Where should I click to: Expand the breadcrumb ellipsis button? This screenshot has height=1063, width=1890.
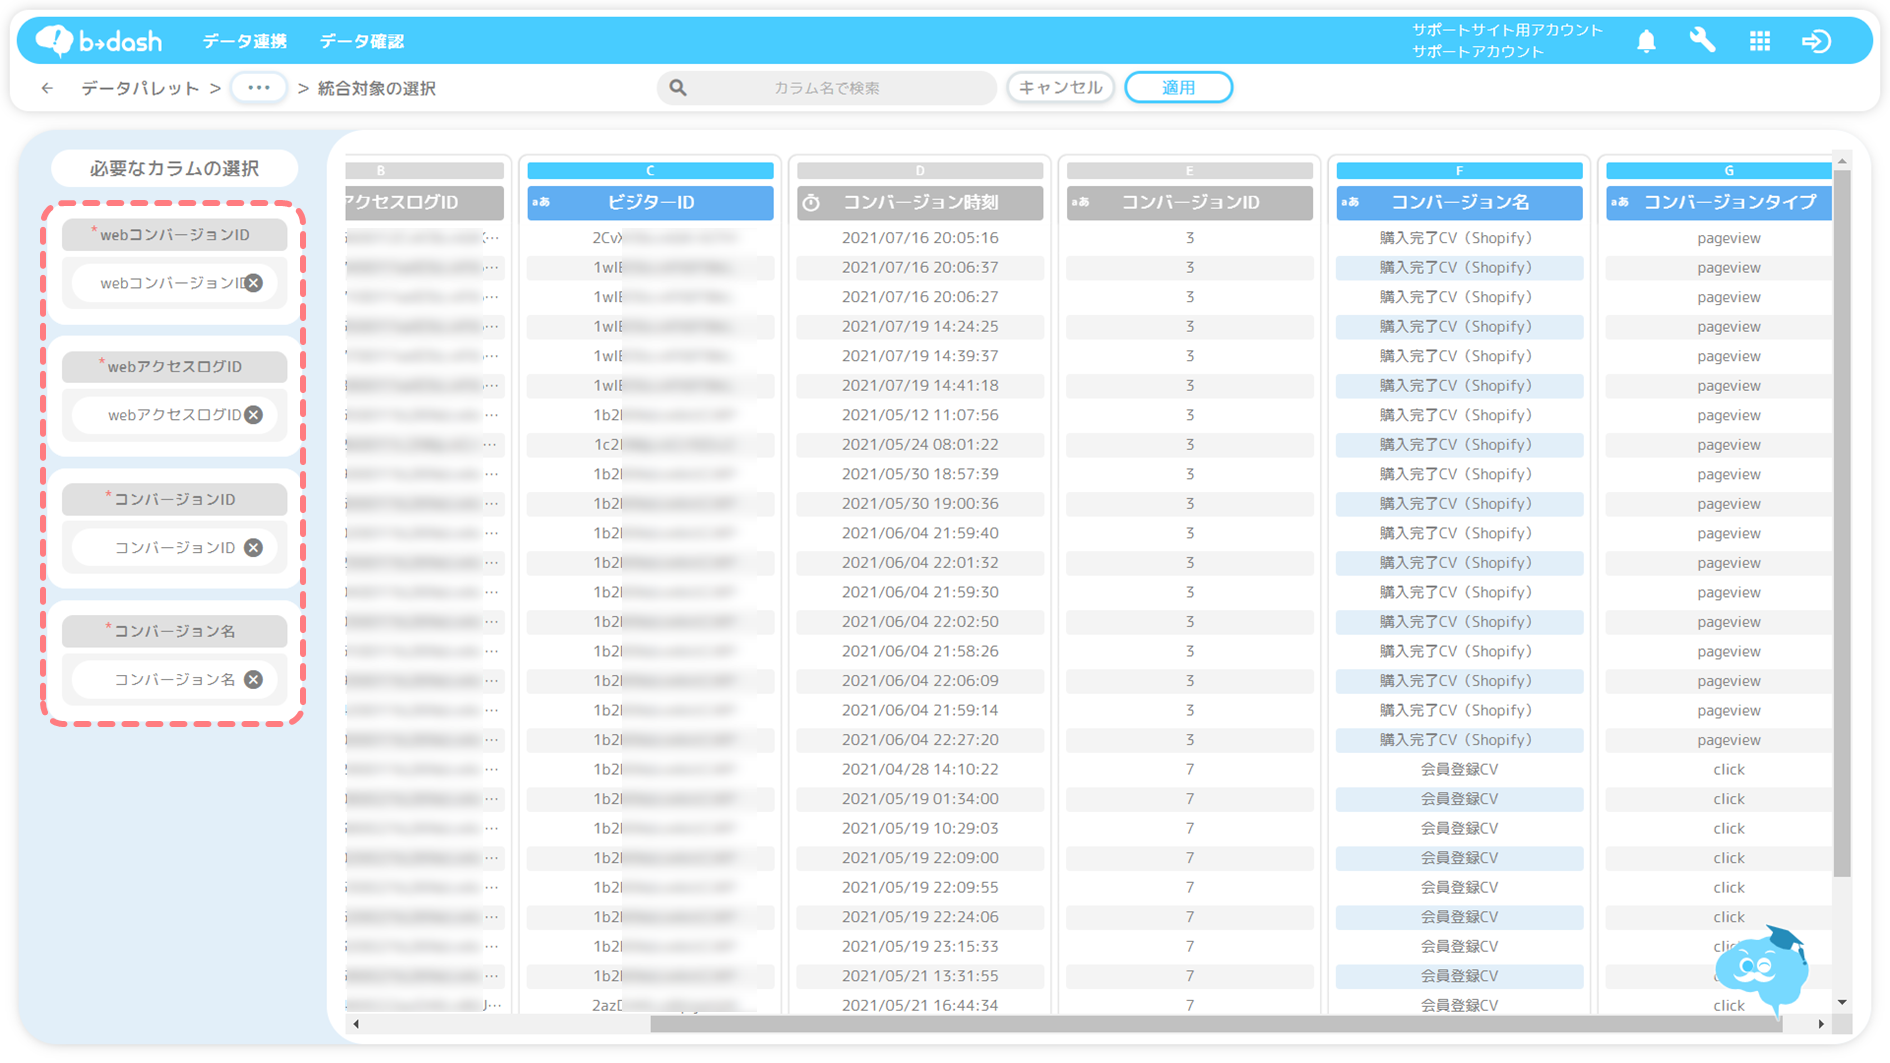coord(259,88)
